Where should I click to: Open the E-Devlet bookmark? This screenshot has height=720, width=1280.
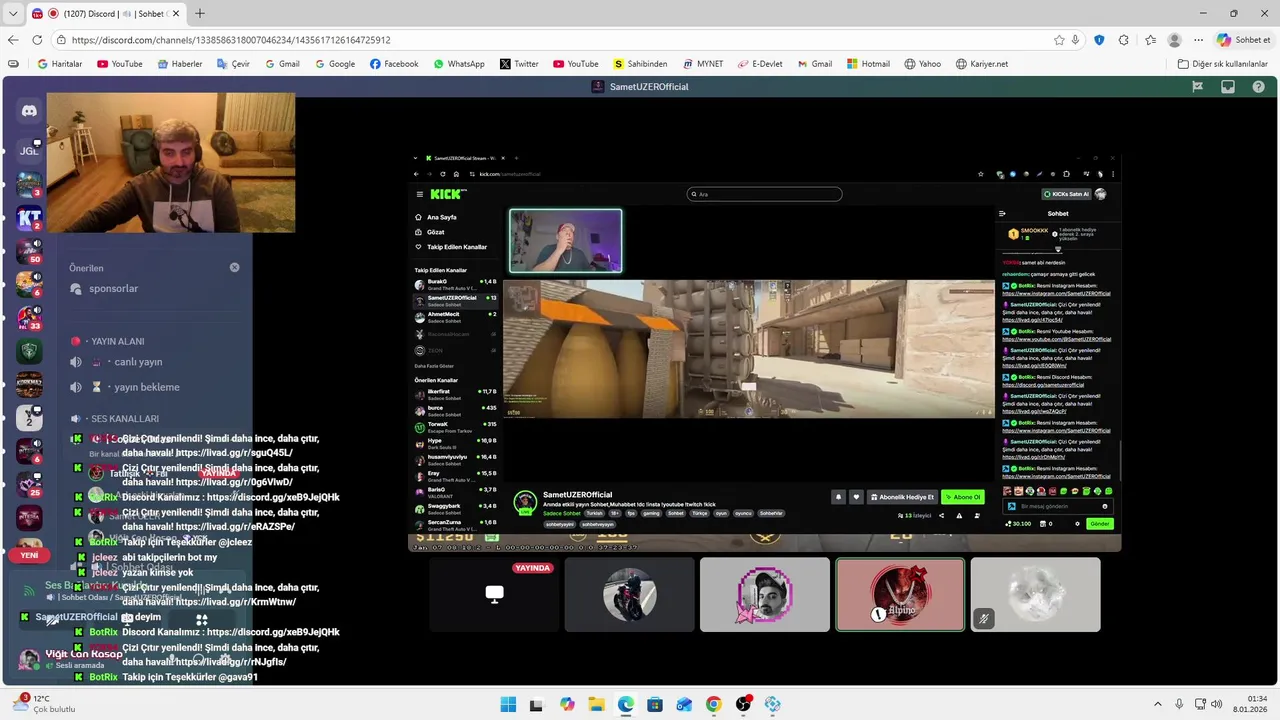pos(760,64)
